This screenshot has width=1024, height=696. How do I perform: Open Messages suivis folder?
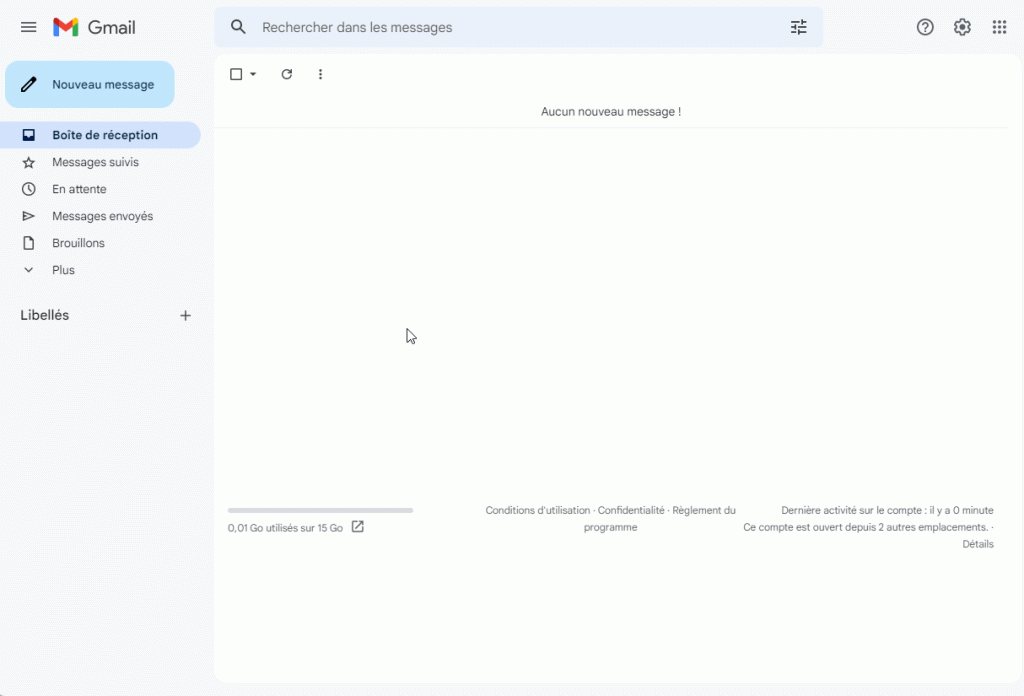(101, 162)
